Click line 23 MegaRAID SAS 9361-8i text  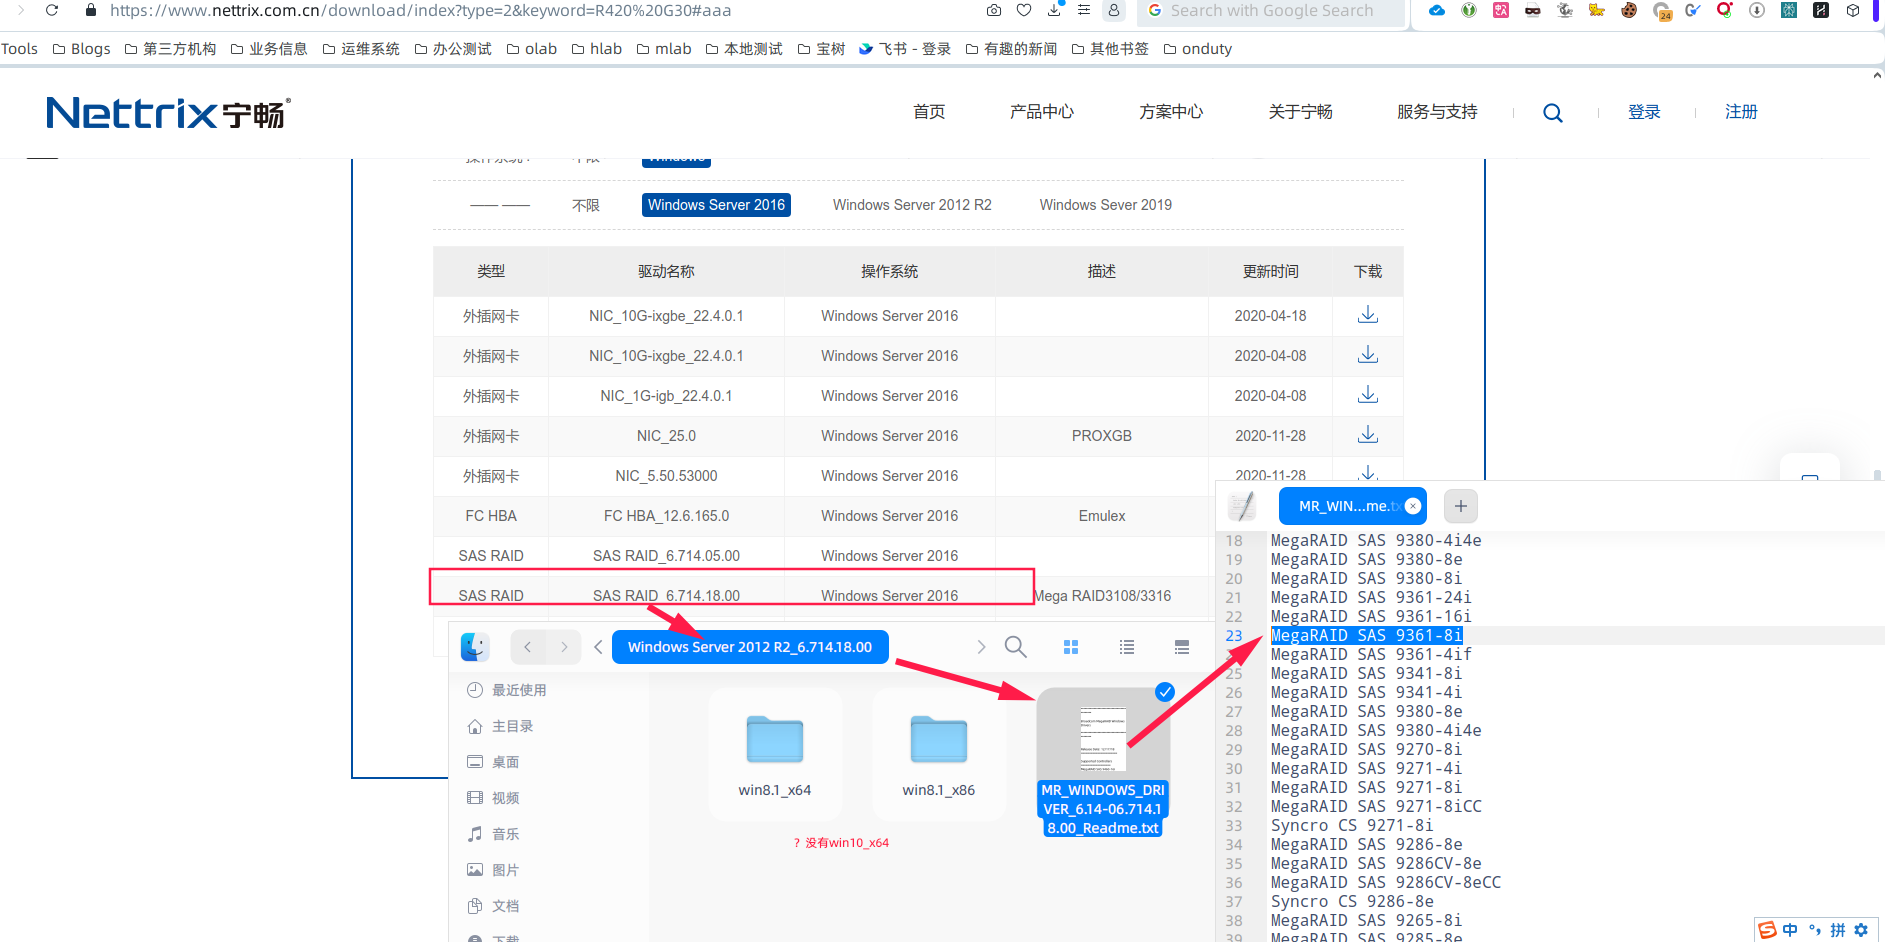click(x=1366, y=635)
